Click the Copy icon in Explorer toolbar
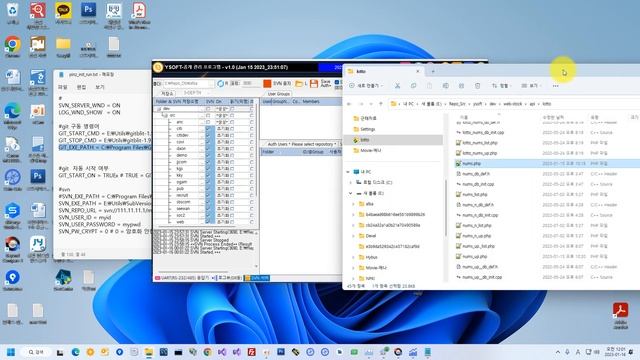Screen dimensions: 640x360 pos(413,86)
